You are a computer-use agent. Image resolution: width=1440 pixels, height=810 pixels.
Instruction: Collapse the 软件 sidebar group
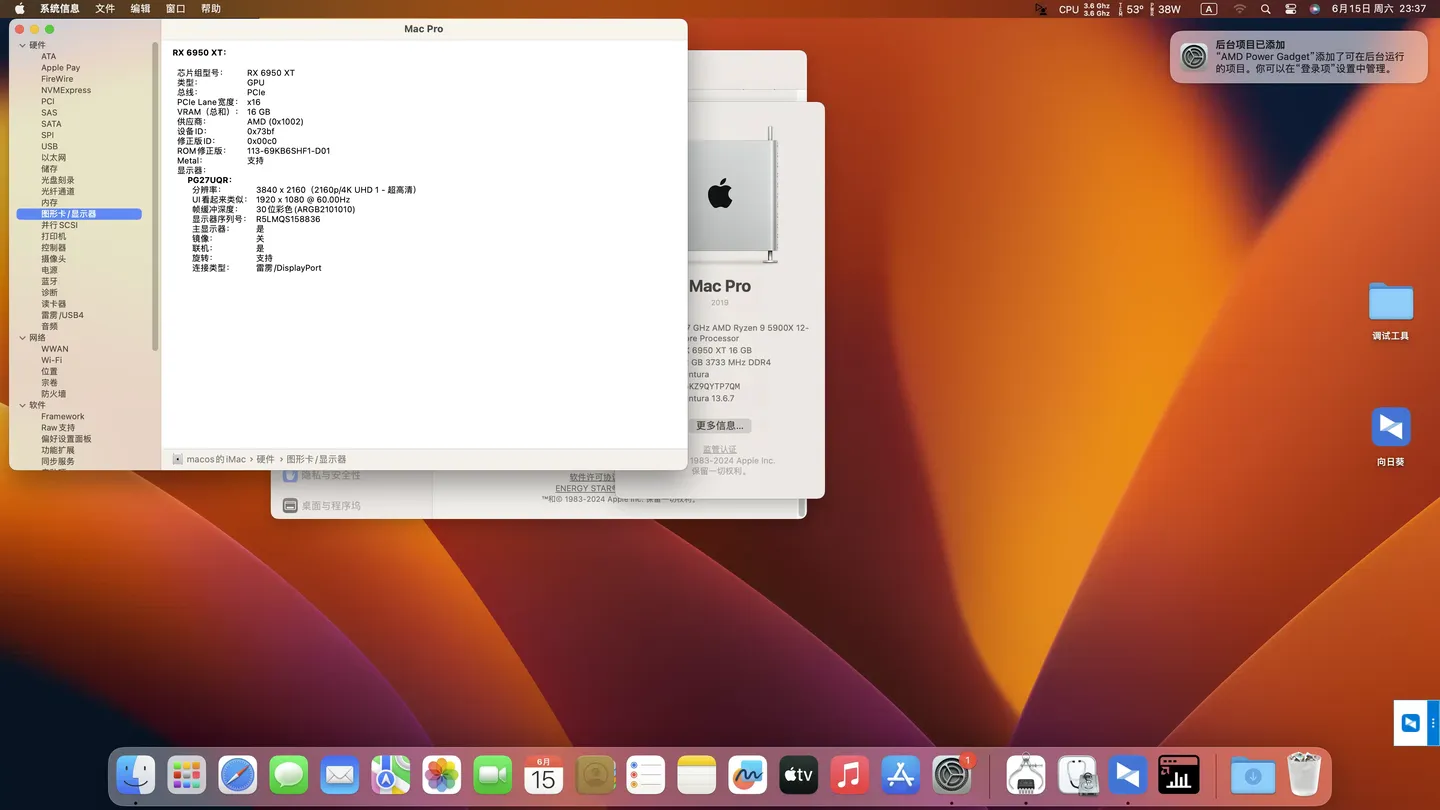pyautogui.click(x=22, y=406)
